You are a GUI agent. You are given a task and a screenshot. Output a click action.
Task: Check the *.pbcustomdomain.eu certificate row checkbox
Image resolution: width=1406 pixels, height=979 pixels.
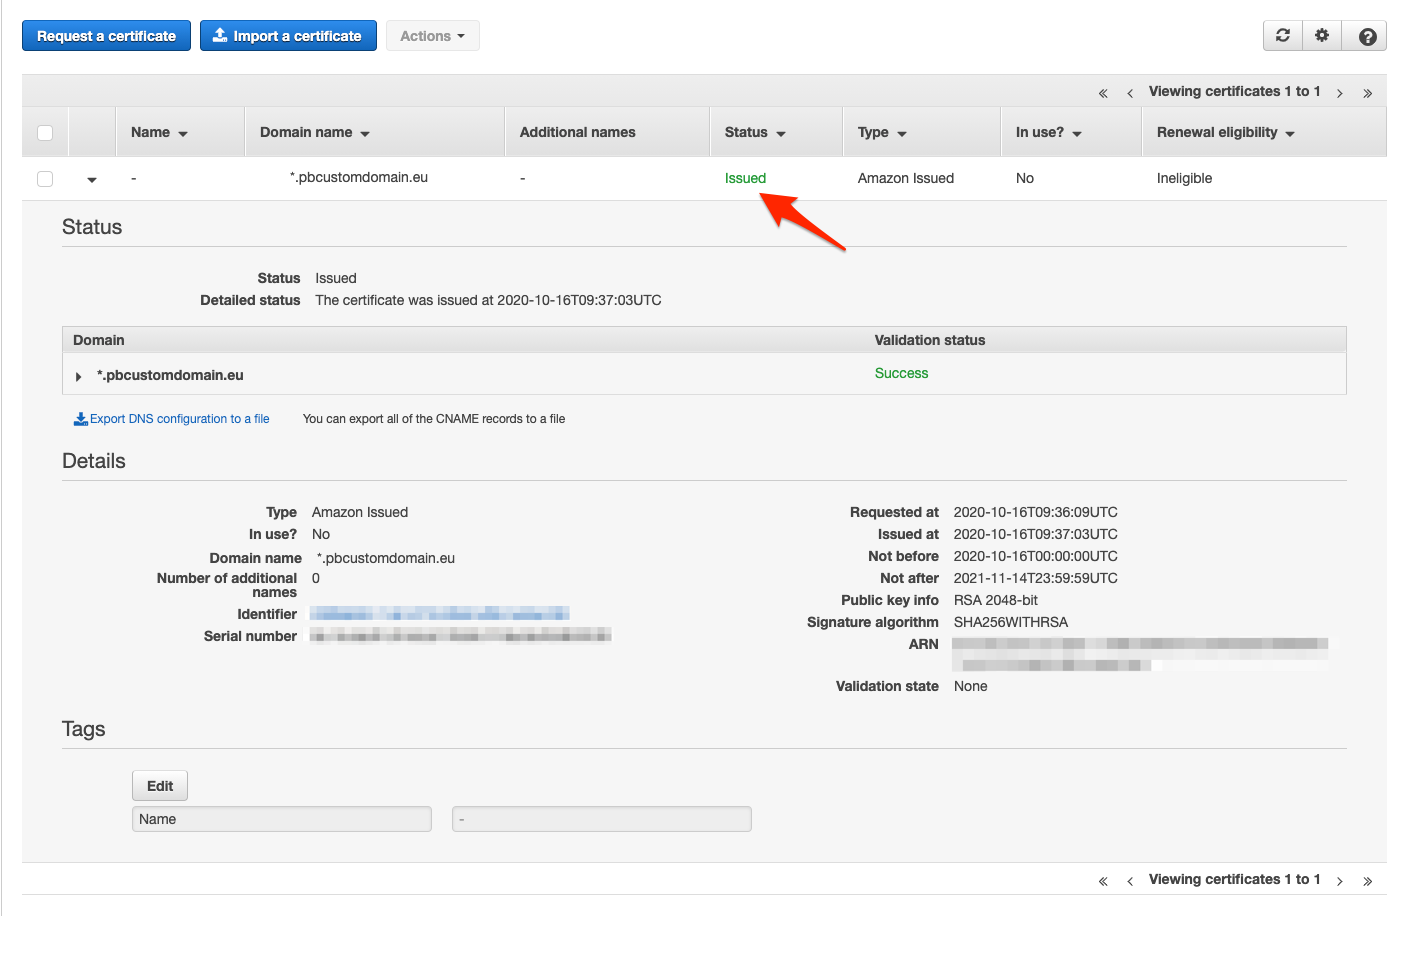pyautogui.click(x=45, y=179)
